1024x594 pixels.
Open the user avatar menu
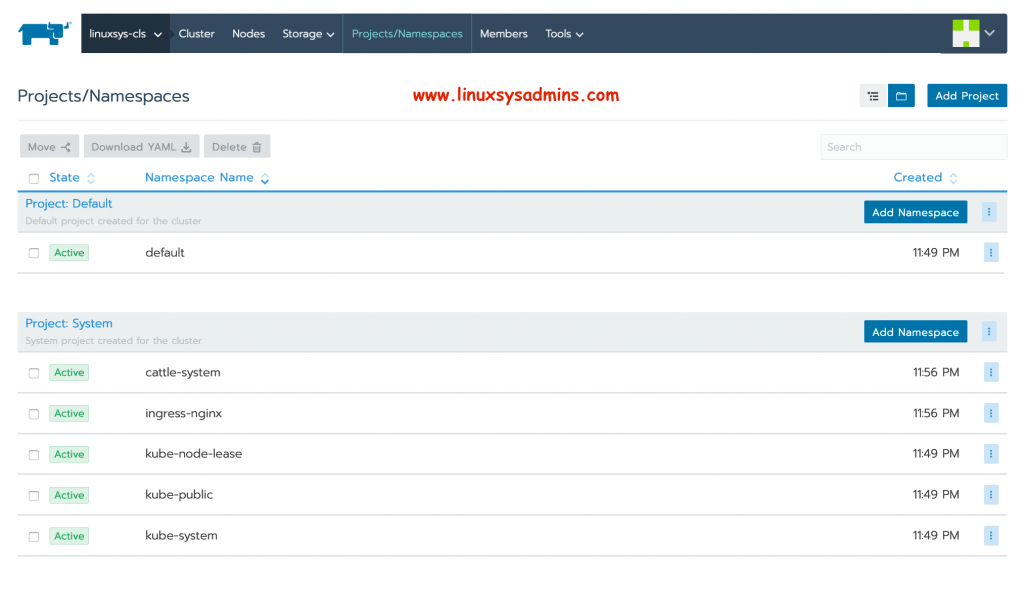click(x=965, y=33)
